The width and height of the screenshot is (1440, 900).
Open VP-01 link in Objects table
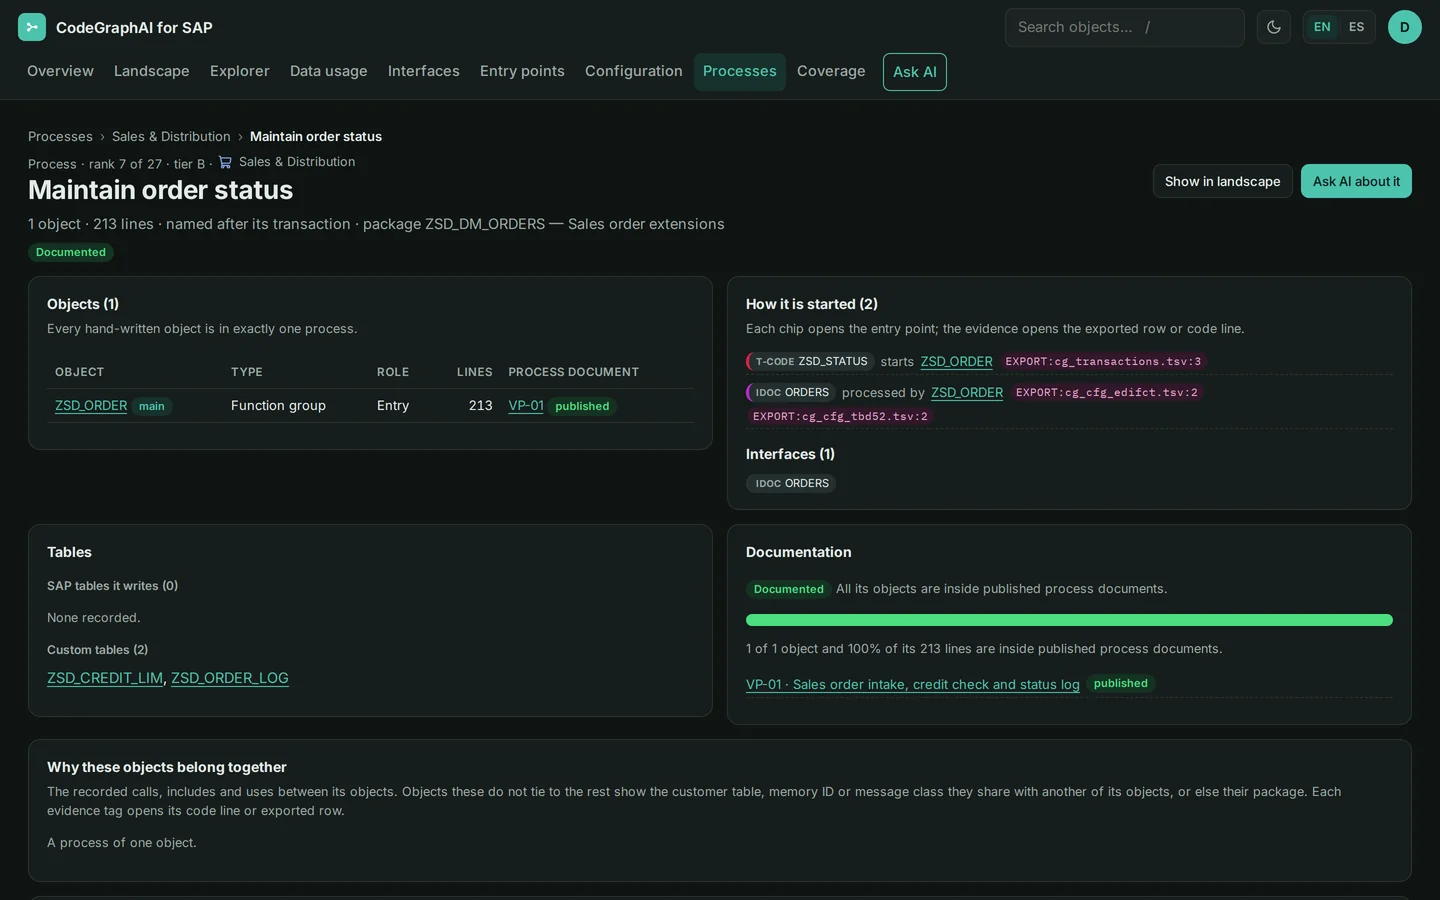pyautogui.click(x=526, y=405)
